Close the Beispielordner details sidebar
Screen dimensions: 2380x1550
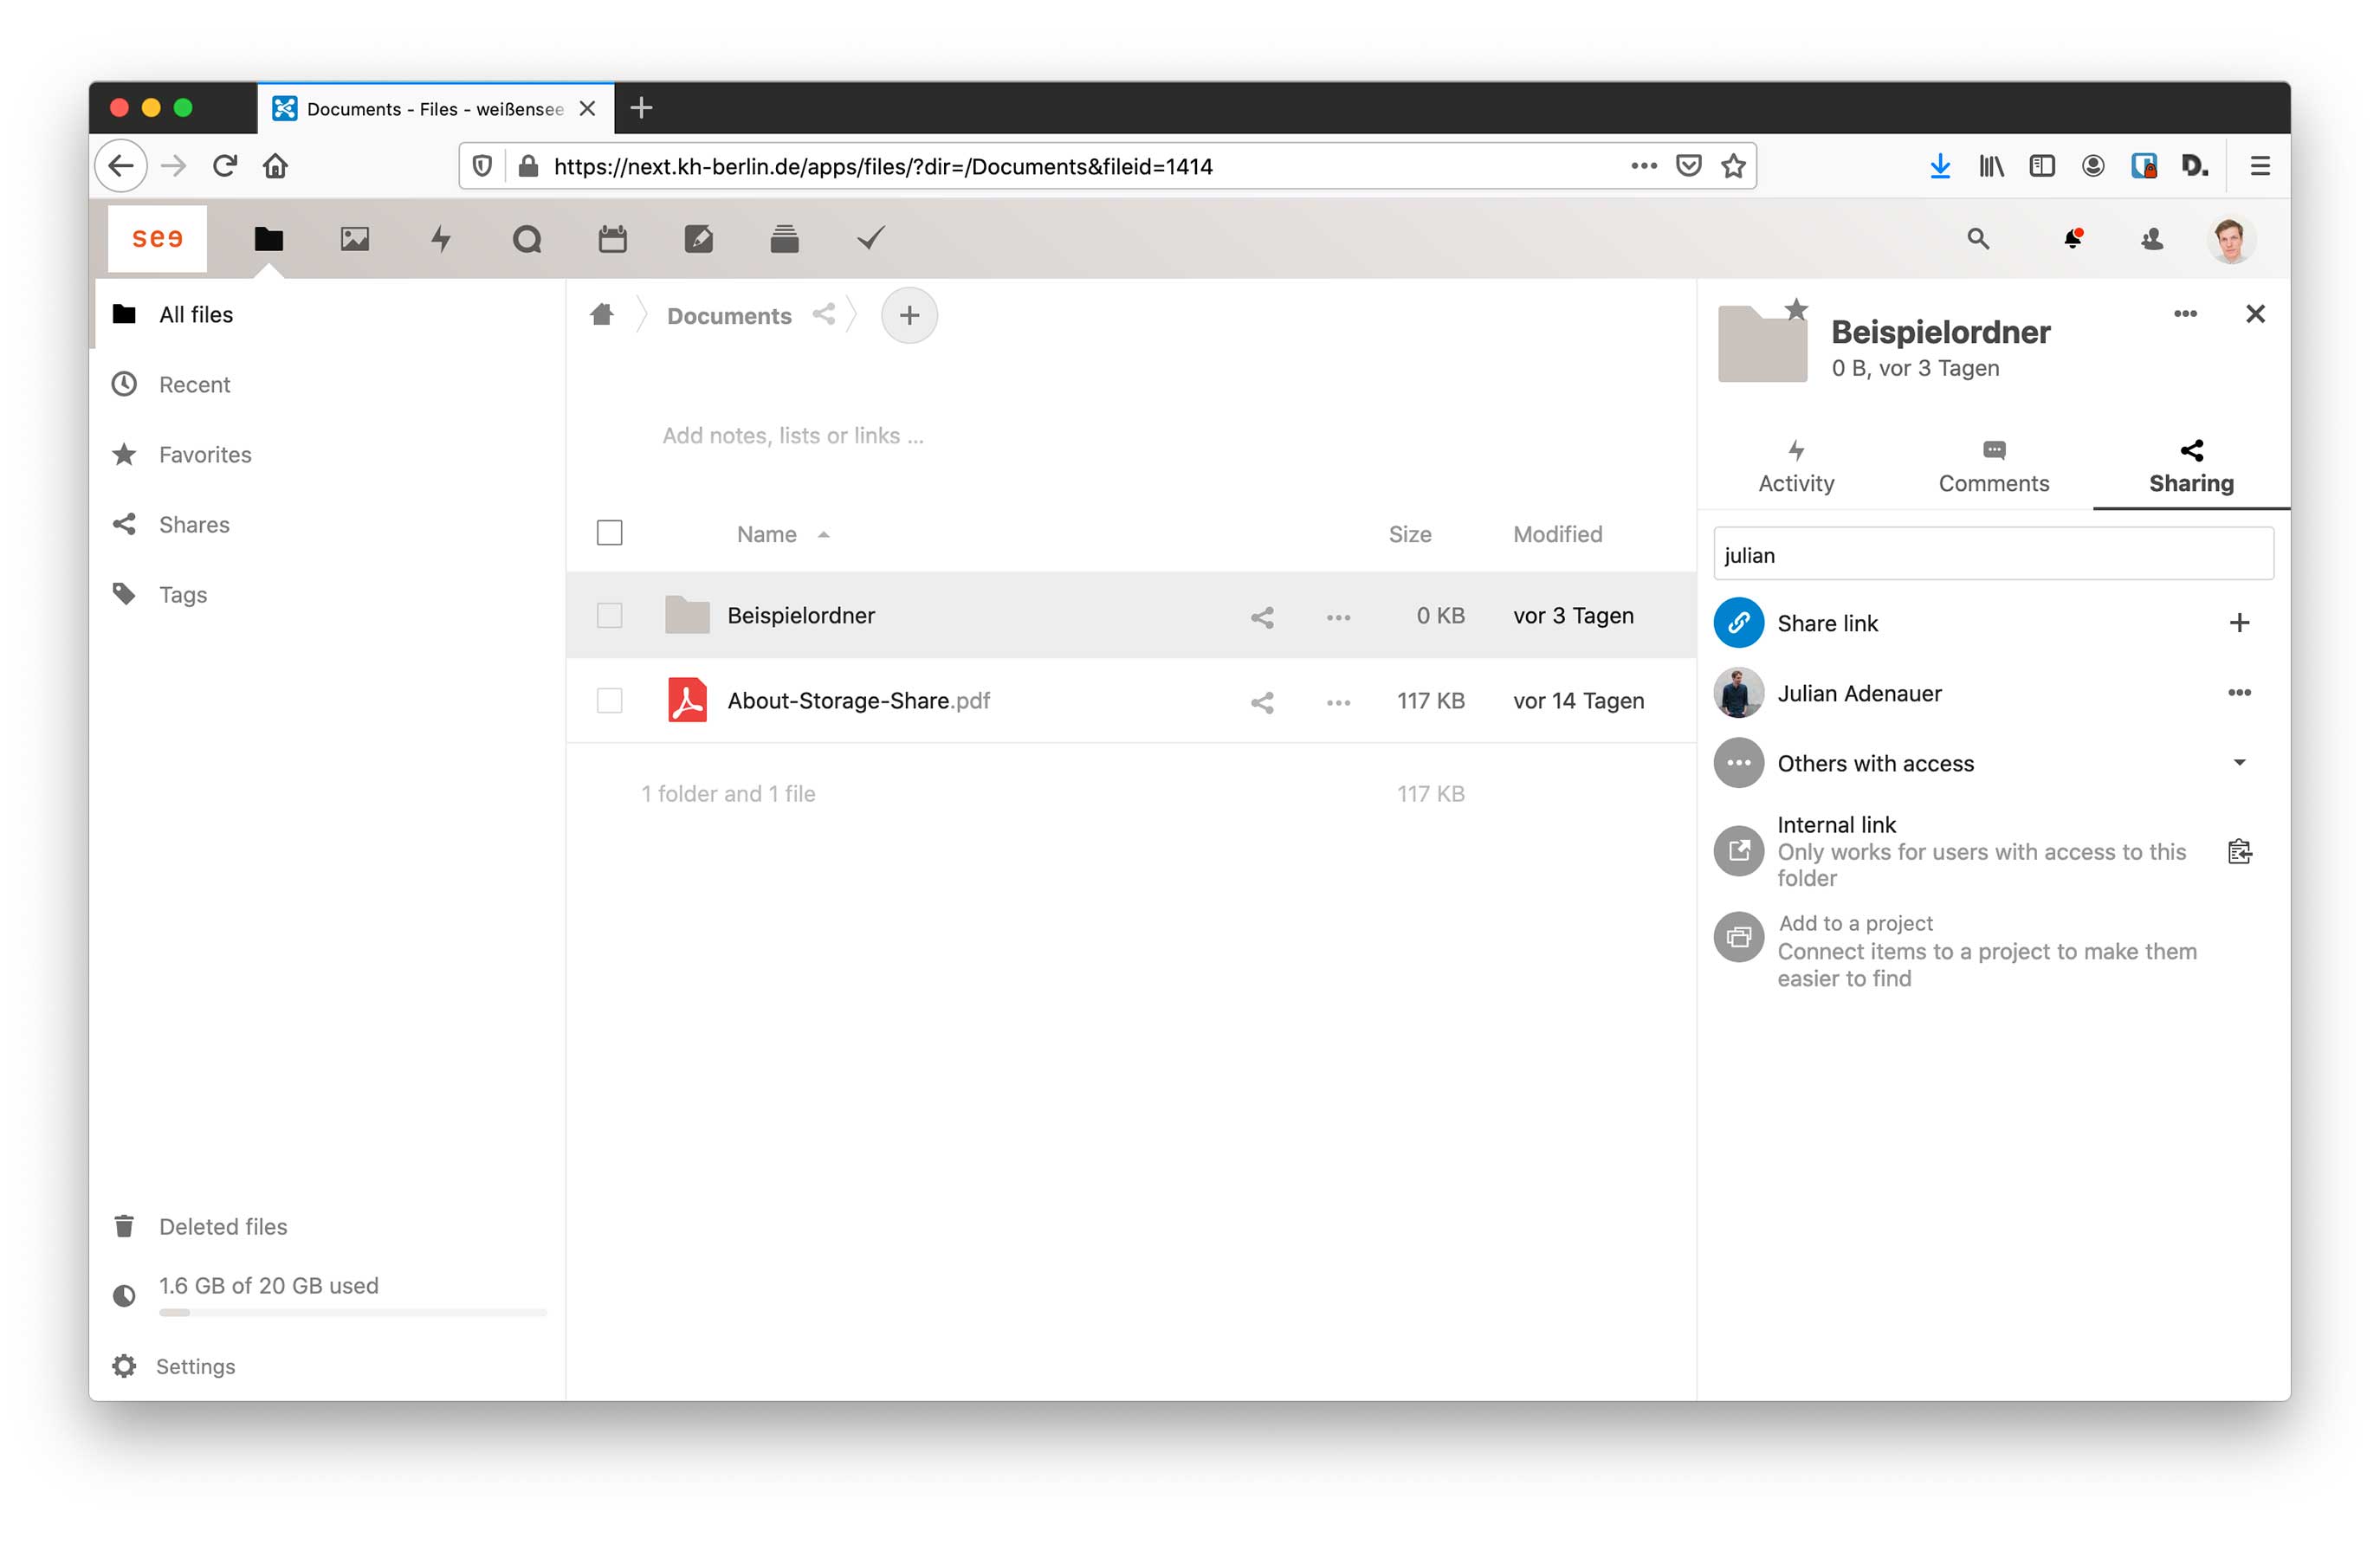point(2255,314)
